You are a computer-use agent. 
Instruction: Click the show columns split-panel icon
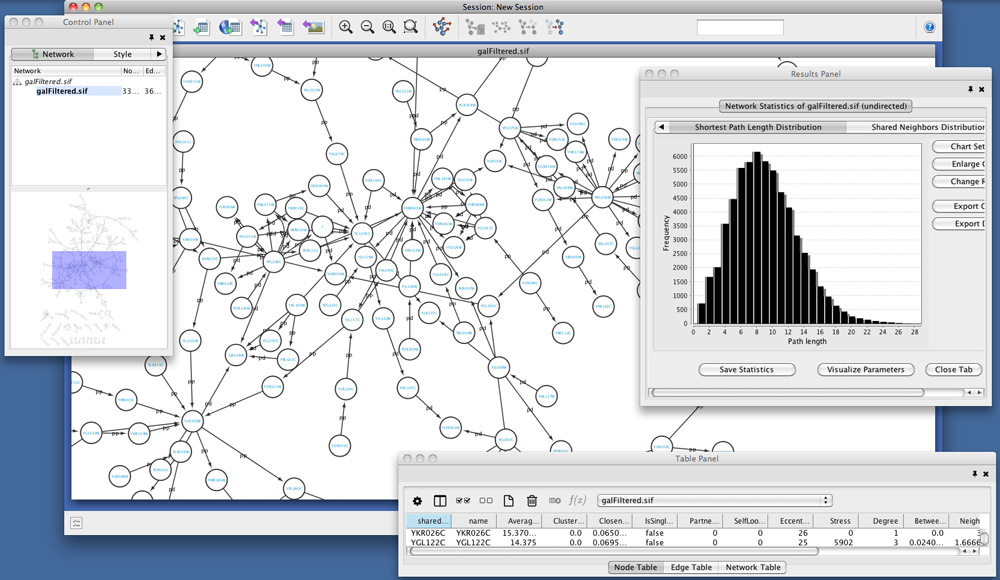(440, 500)
